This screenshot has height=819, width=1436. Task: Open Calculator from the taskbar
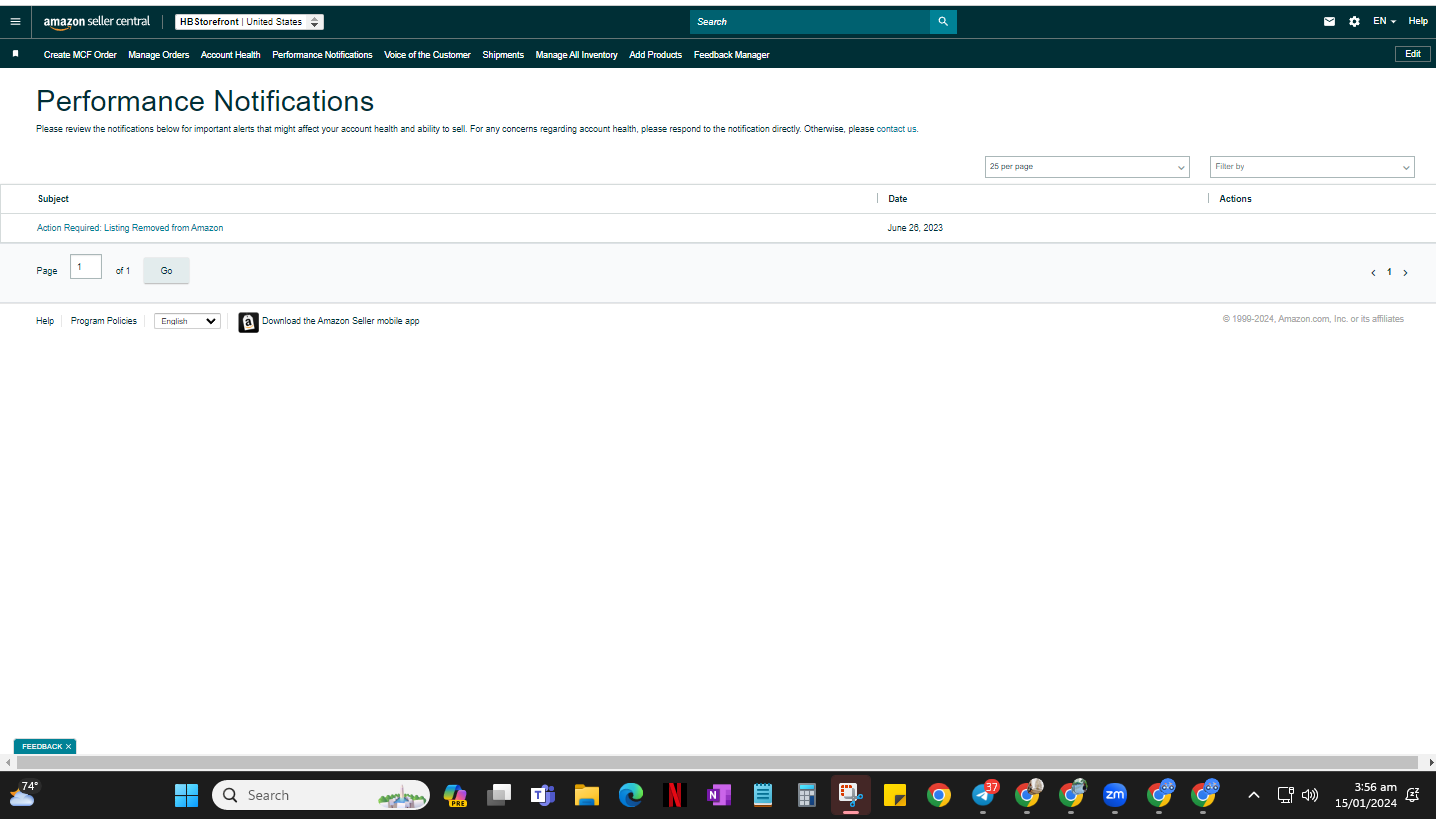tap(807, 795)
